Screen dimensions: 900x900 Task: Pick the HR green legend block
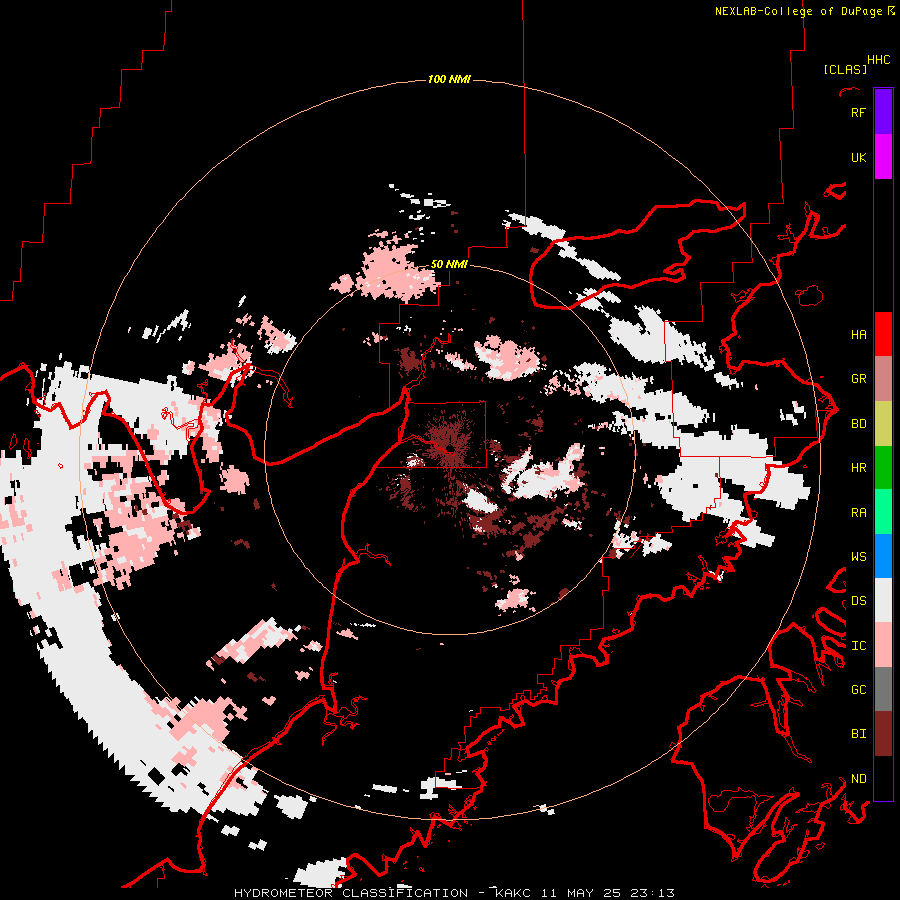[883, 468]
